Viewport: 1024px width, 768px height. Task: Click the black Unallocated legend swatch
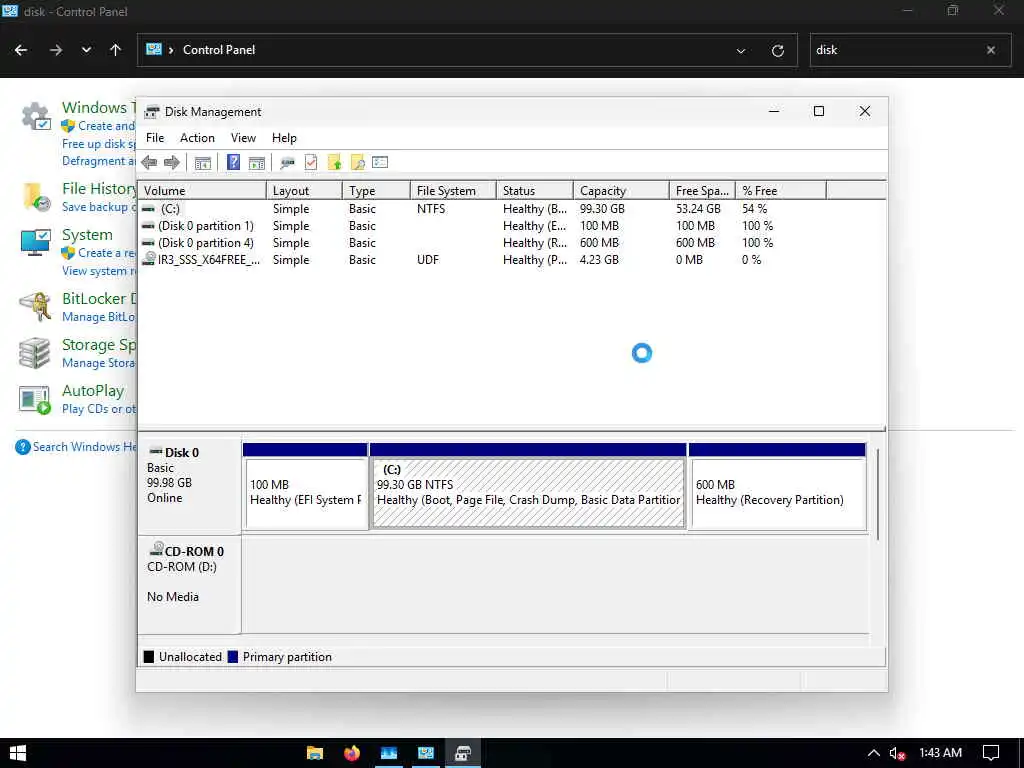149,657
